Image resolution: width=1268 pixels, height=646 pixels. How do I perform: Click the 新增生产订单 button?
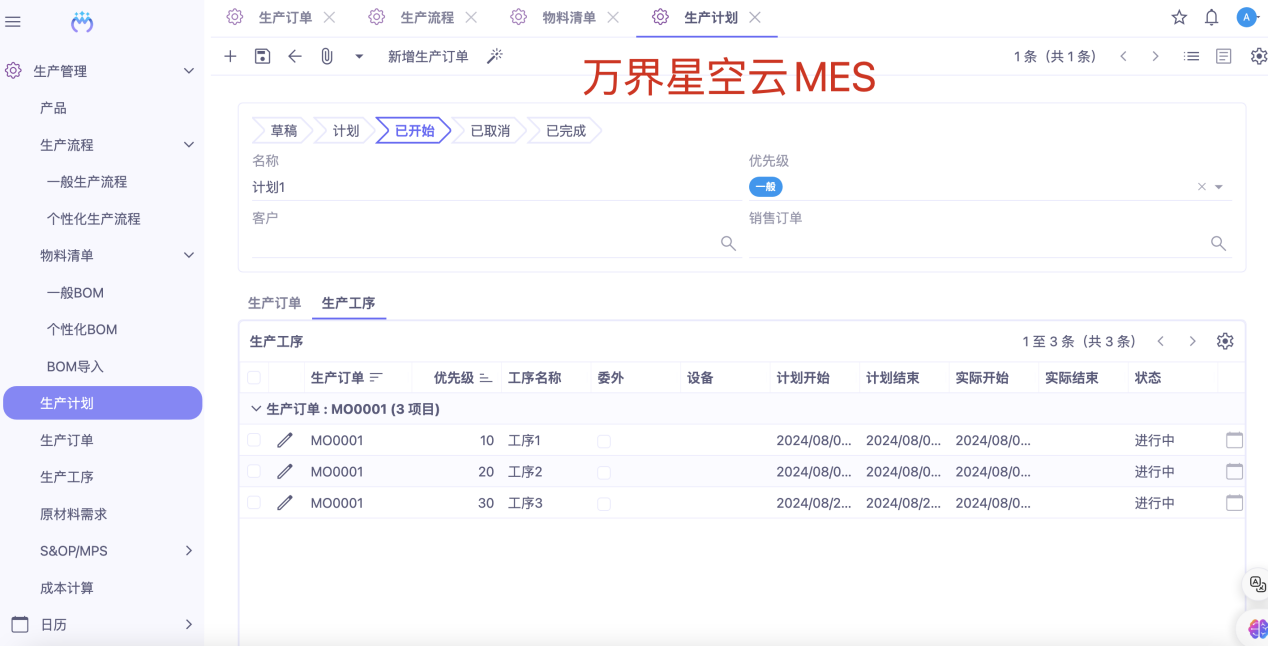(x=427, y=56)
